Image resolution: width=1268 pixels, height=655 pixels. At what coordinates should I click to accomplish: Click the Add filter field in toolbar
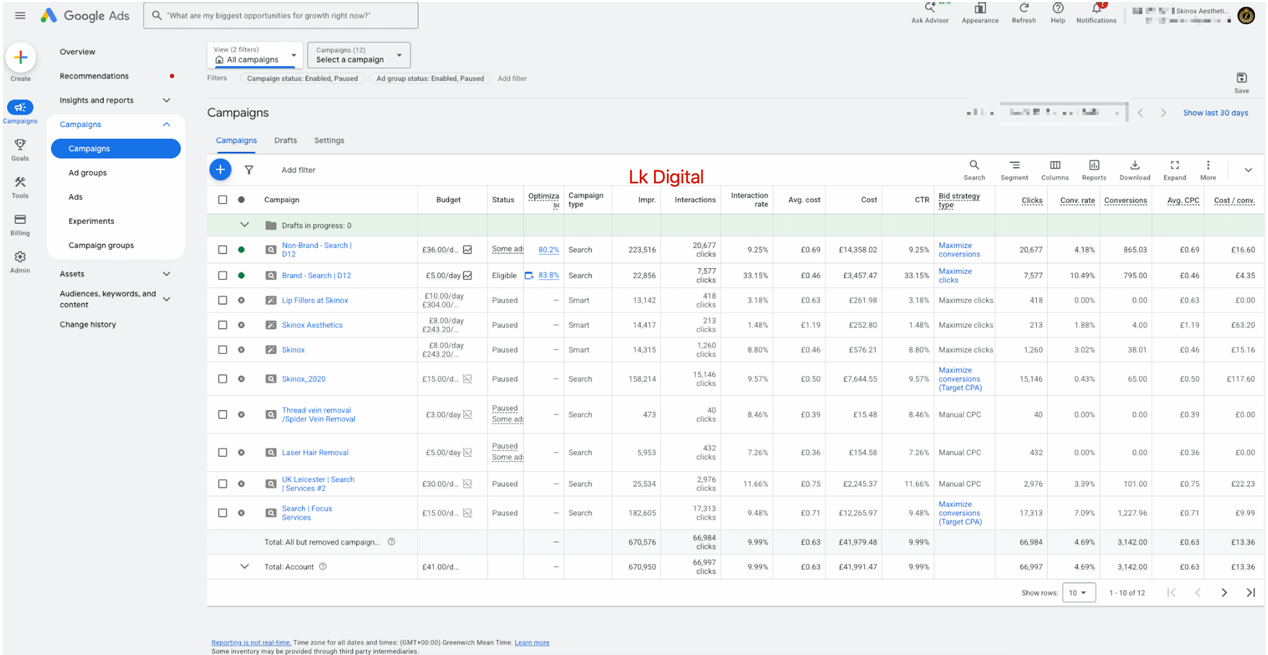point(298,170)
